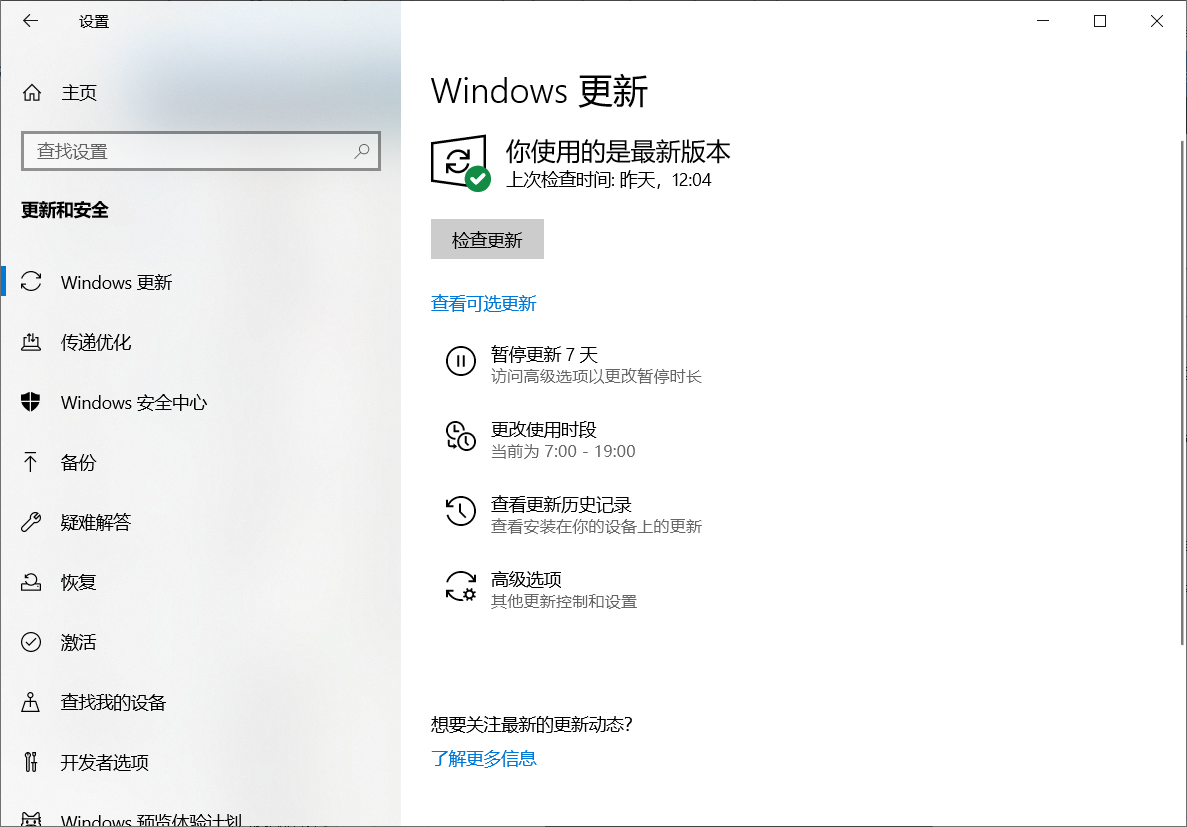Open the 查看可选更新 link
The height and width of the screenshot is (827, 1187).
[x=483, y=304]
